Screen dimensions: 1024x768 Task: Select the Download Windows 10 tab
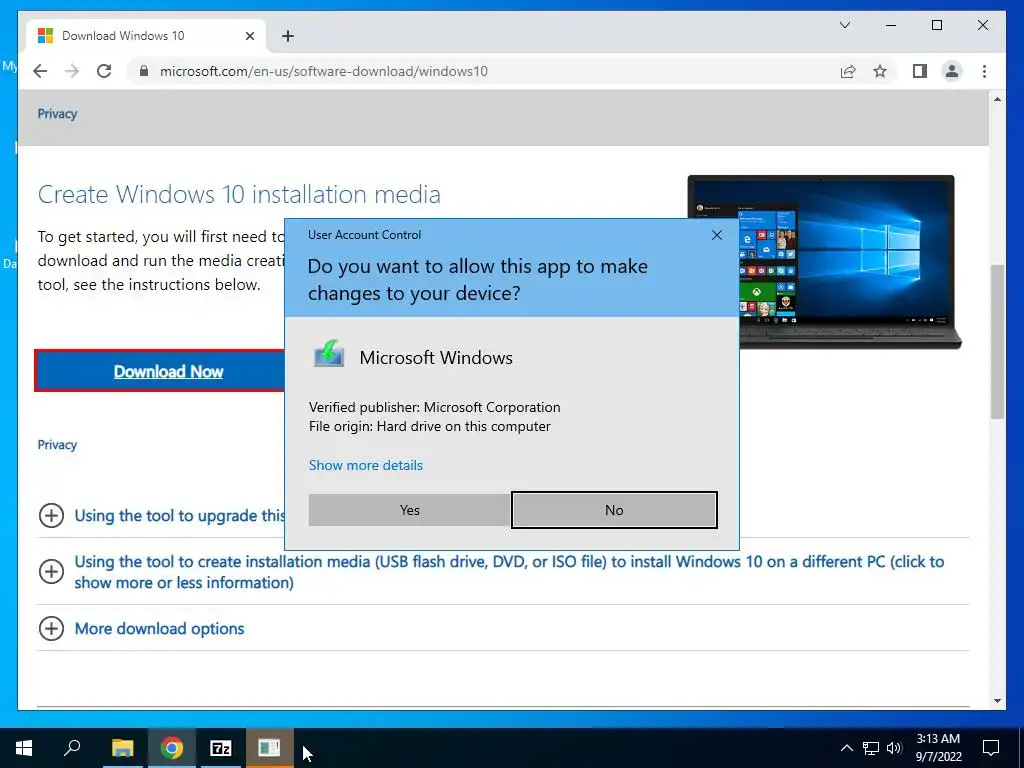point(145,36)
